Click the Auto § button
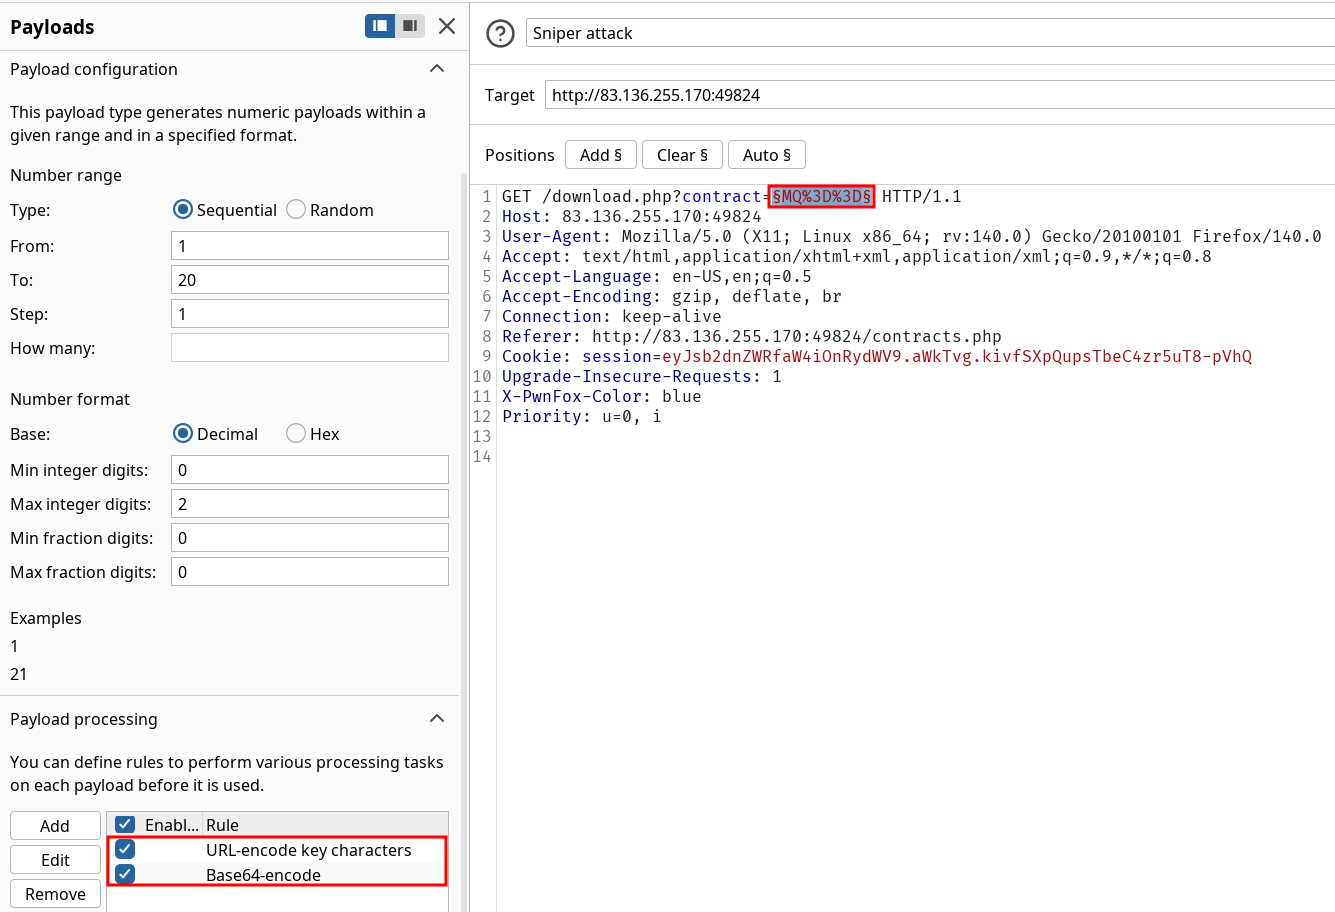The image size is (1335, 912). (x=766, y=155)
